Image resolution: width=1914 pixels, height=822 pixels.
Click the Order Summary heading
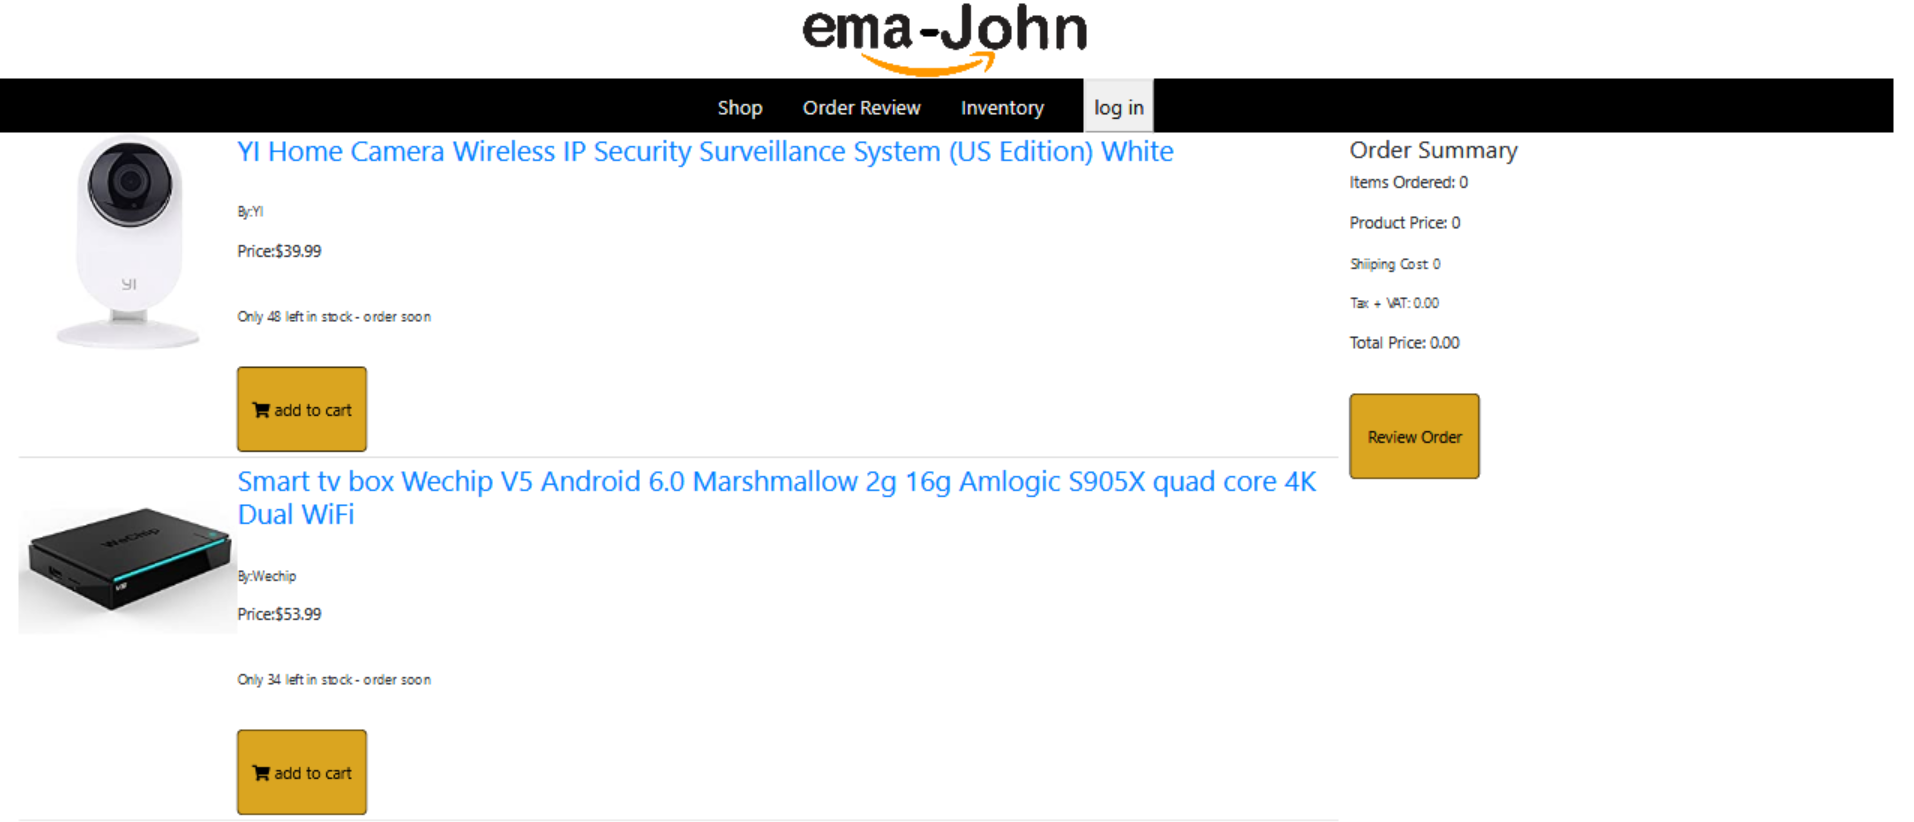(1433, 150)
